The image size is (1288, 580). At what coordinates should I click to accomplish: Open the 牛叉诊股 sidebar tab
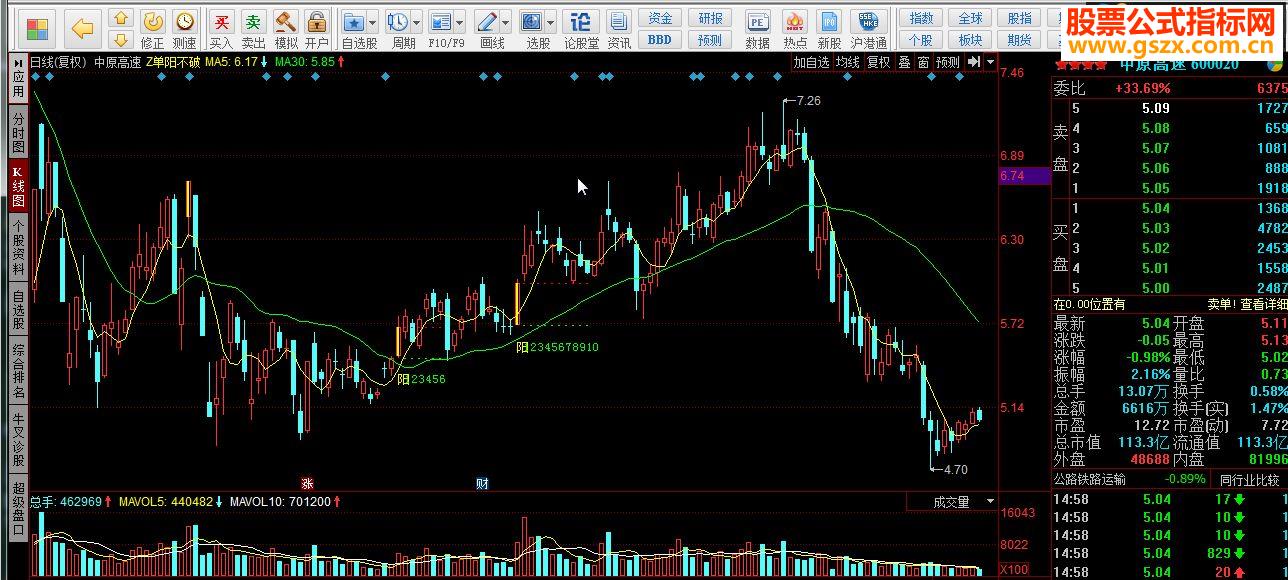[18, 441]
